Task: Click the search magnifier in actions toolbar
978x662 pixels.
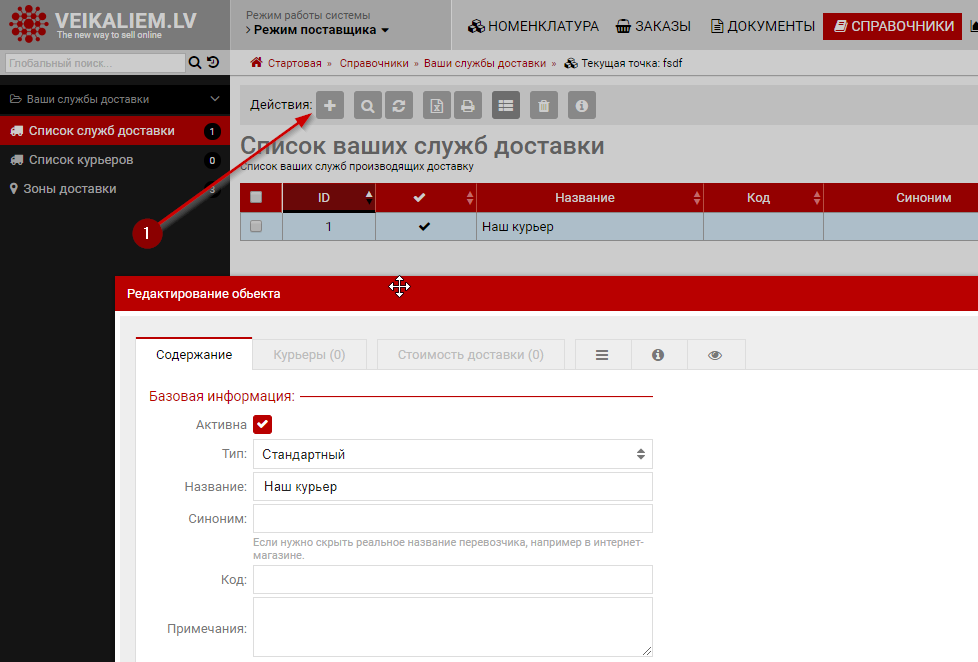Action: tap(368, 105)
